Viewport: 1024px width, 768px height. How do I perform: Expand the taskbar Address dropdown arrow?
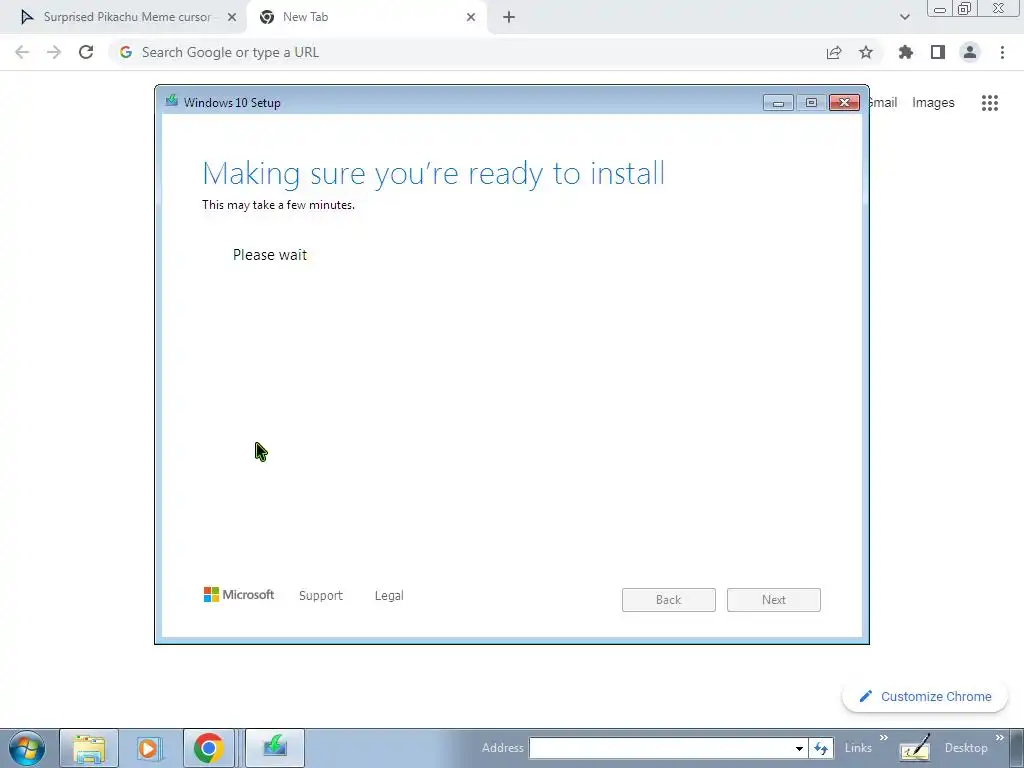(799, 748)
